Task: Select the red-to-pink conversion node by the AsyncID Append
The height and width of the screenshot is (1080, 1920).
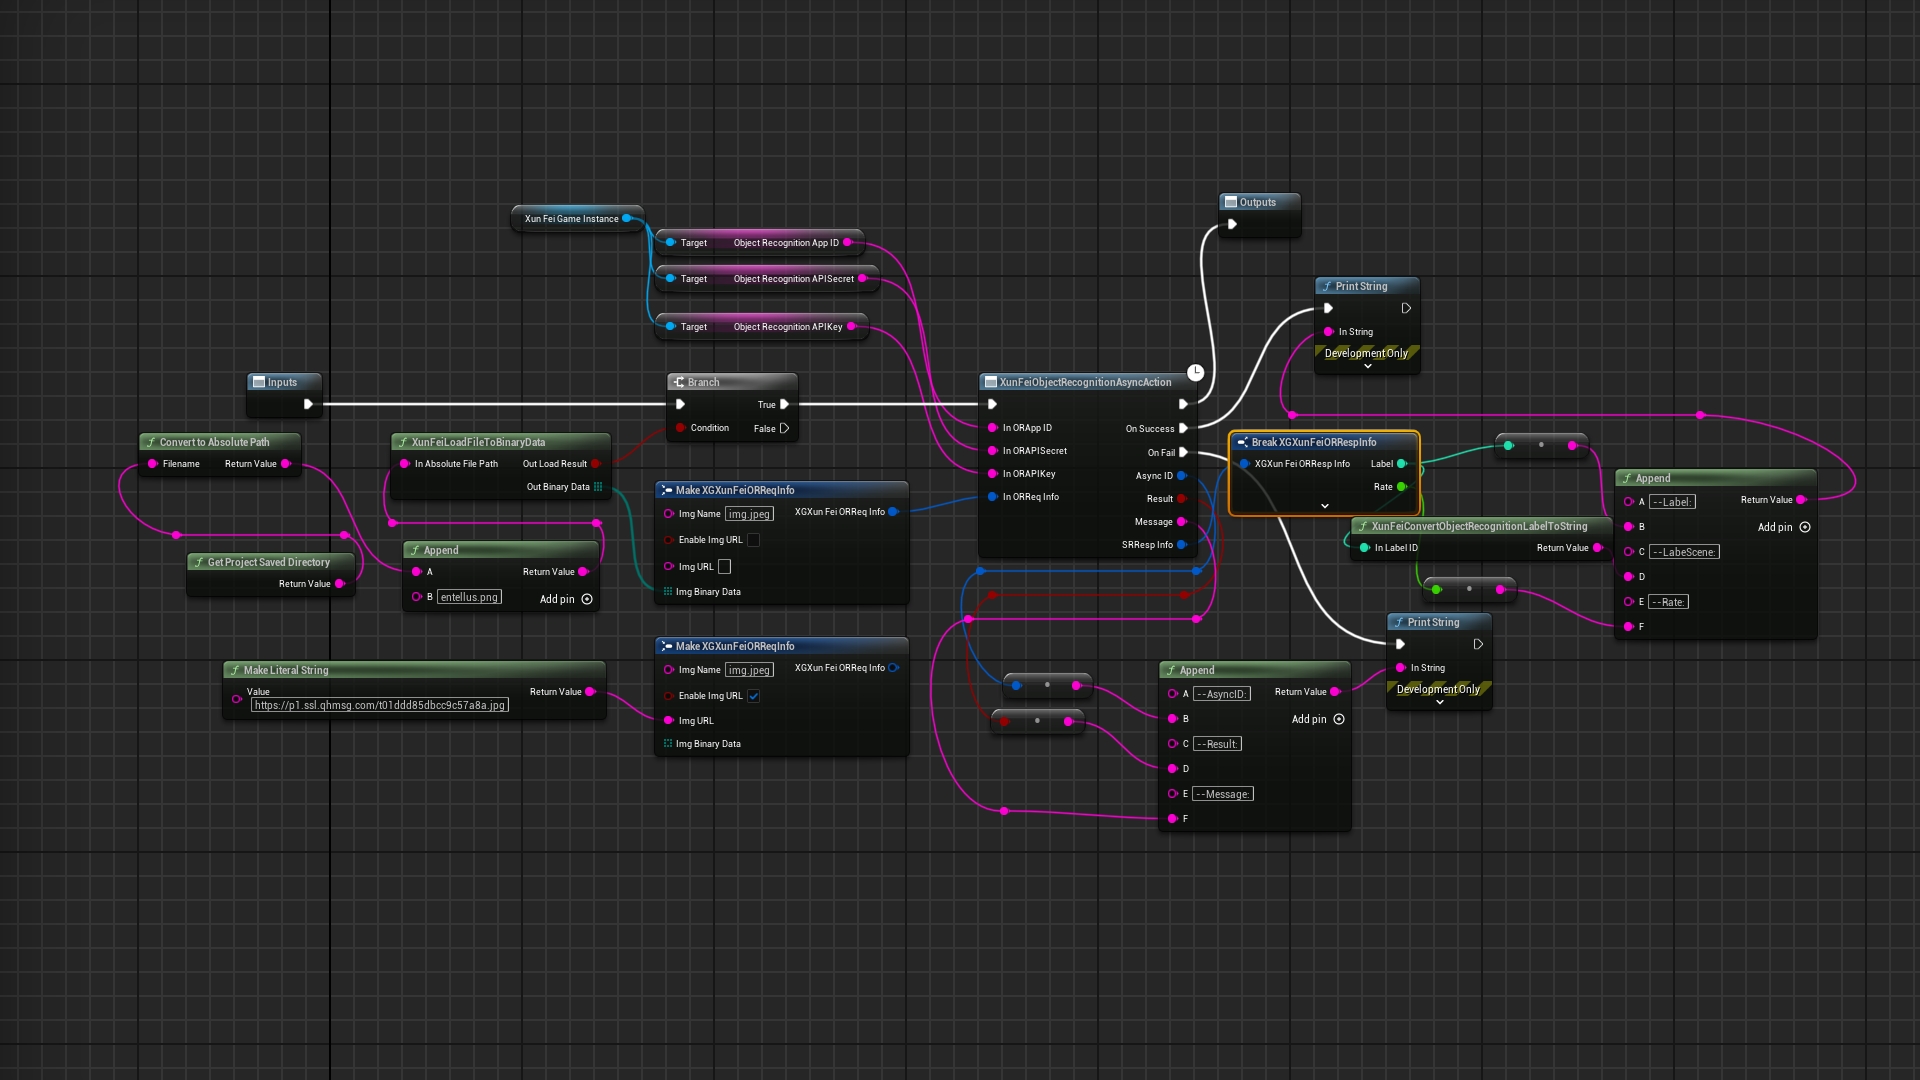Action: 1037,721
